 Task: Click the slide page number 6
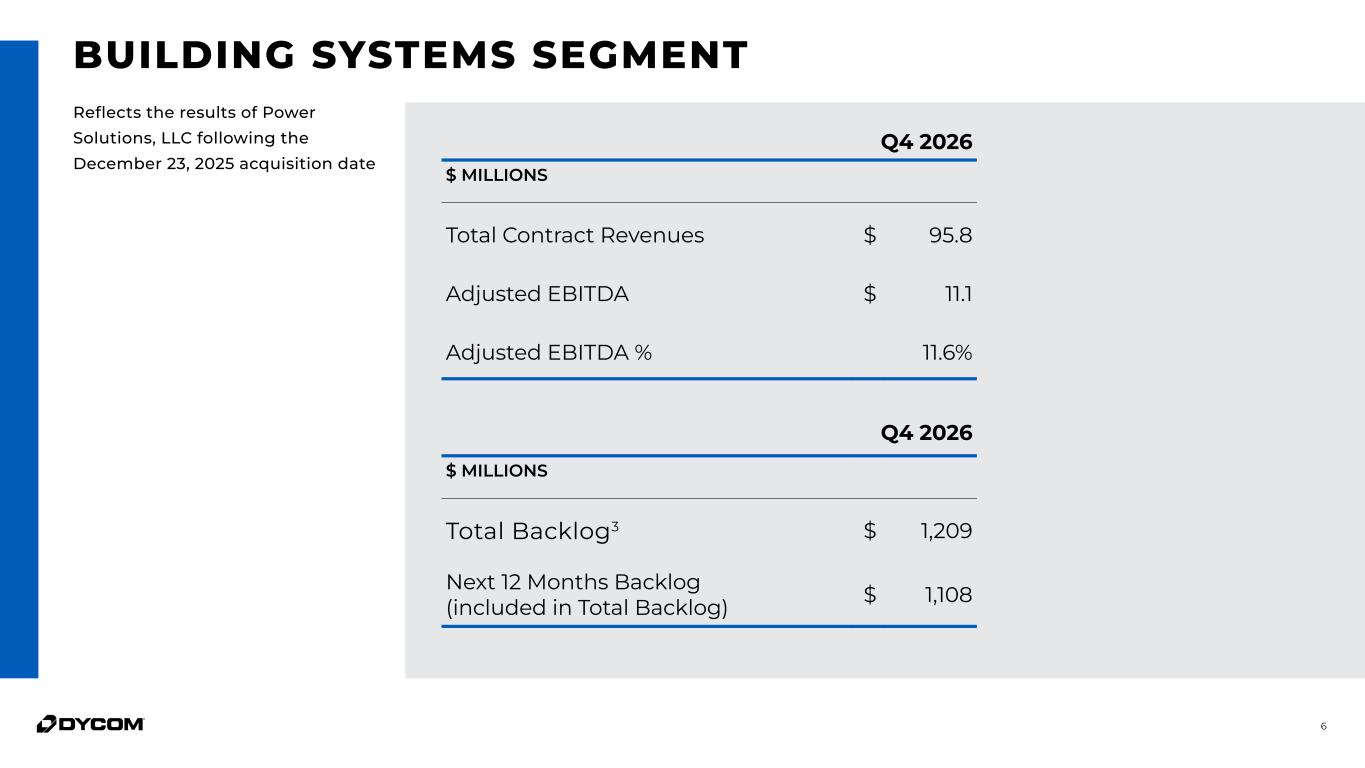point(1323,726)
